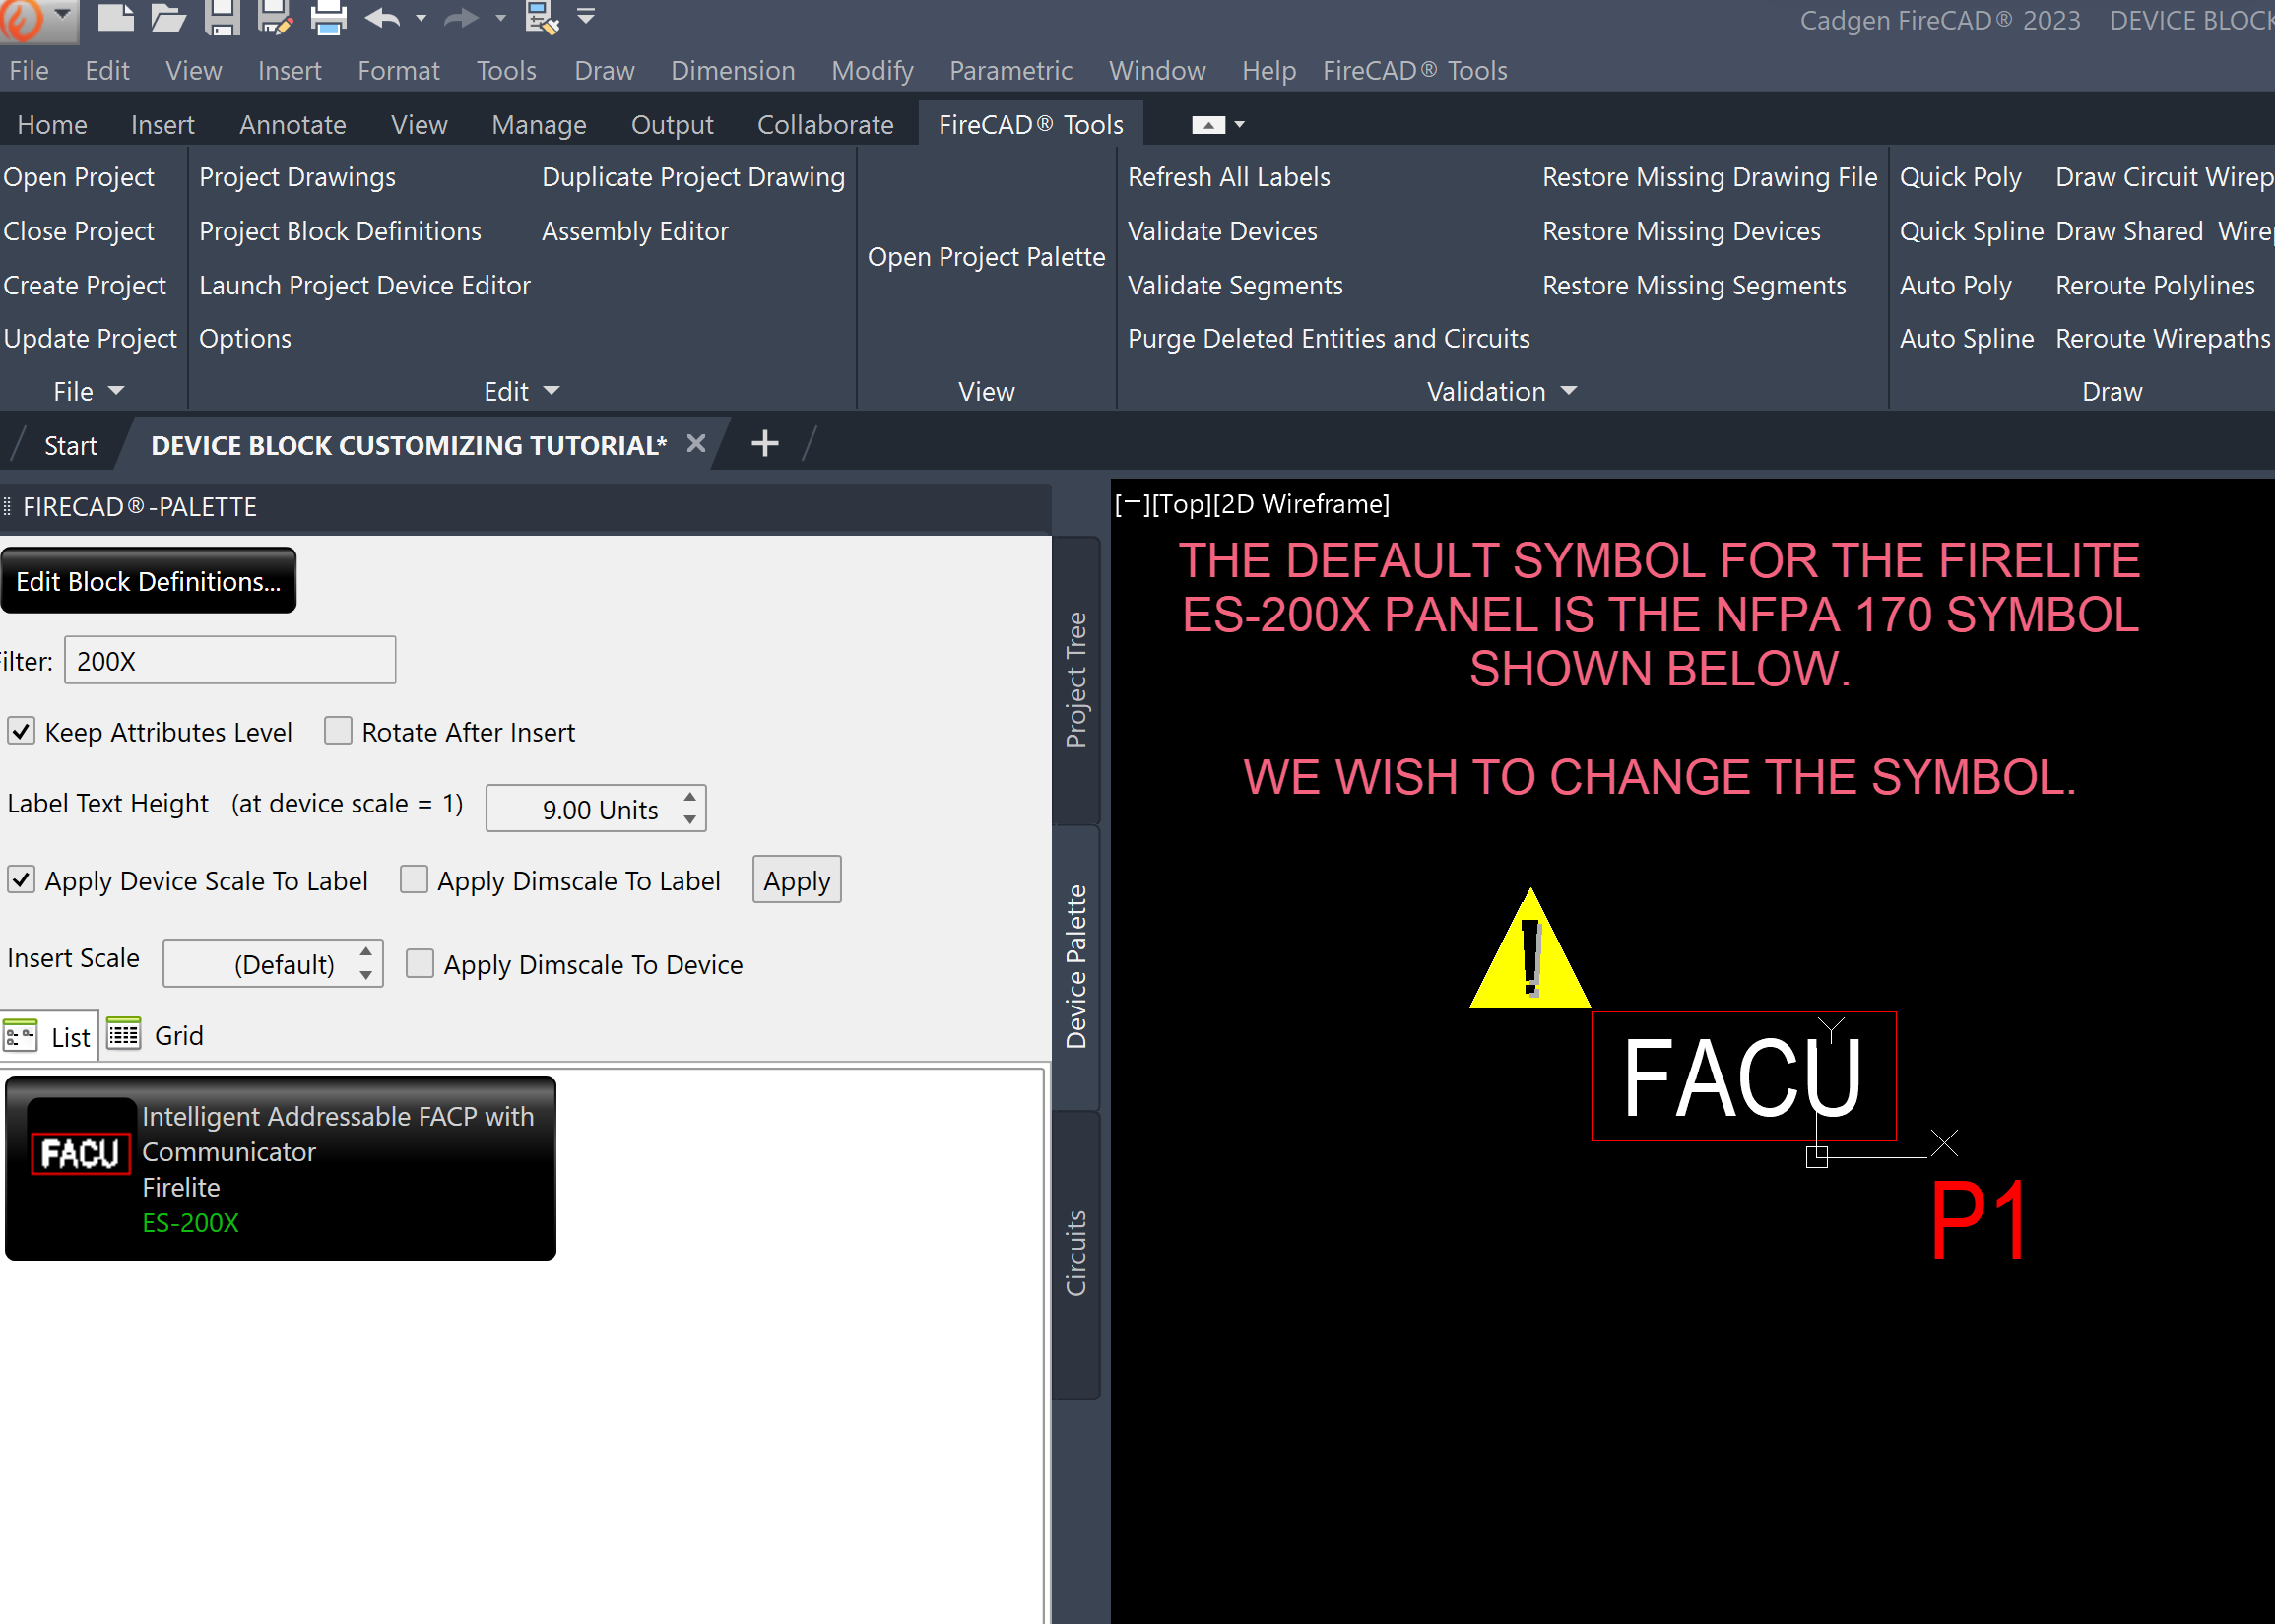Image resolution: width=2275 pixels, height=1624 pixels.
Task: Open the Customize Quick Access Toolbar dropdown
Action: coord(587,16)
